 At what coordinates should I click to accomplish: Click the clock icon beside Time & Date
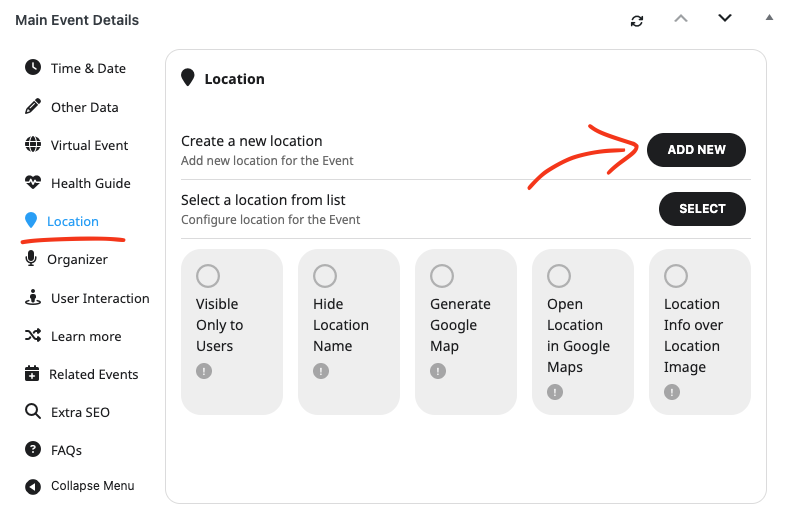pos(33,68)
